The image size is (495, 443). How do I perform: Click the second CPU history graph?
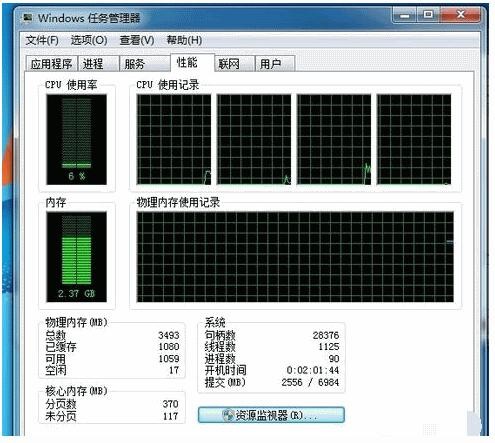(254, 139)
